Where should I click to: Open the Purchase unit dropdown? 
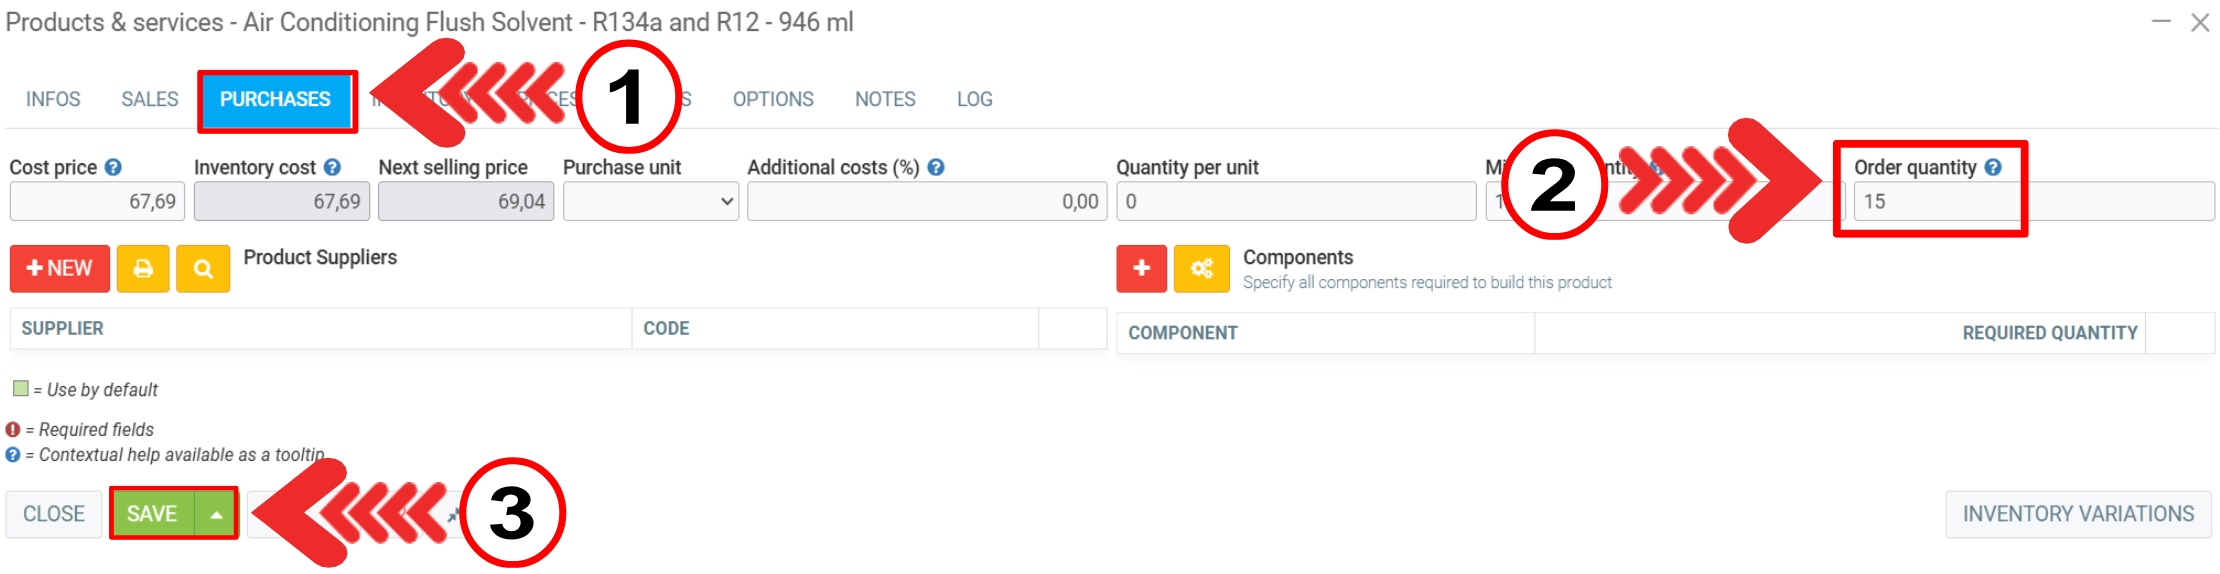click(x=650, y=201)
